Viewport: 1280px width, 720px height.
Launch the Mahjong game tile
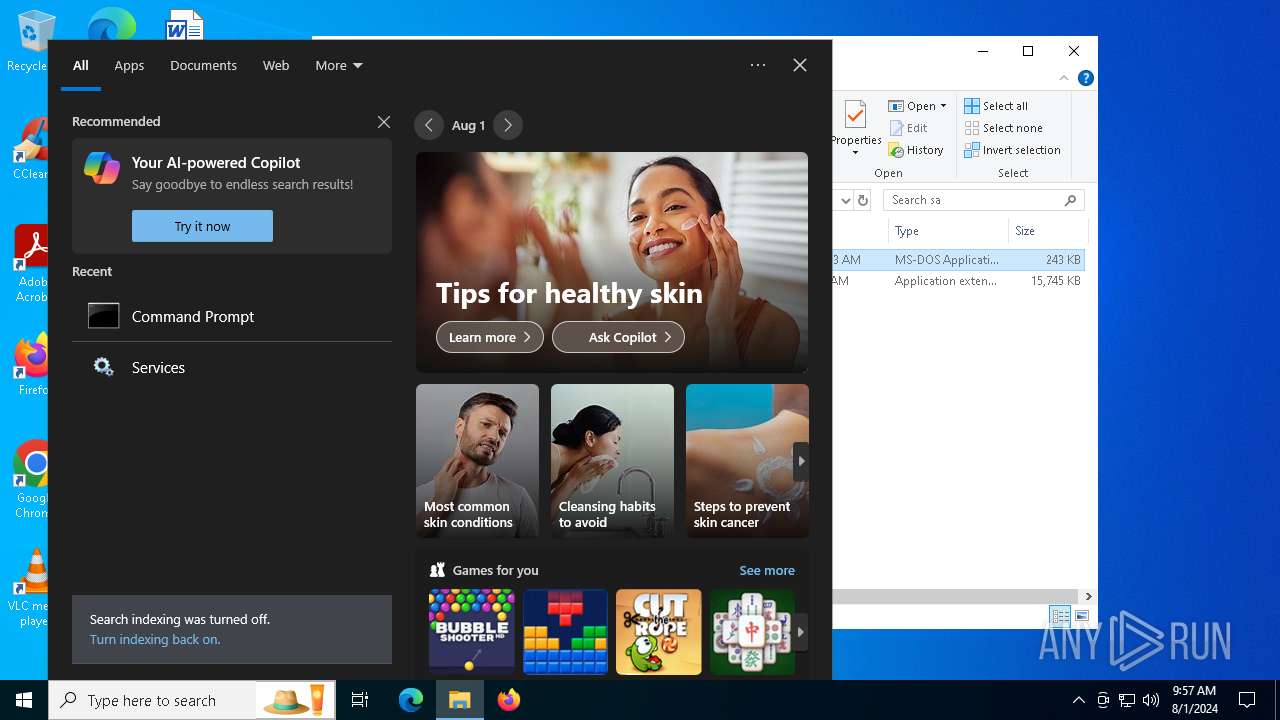point(752,631)
